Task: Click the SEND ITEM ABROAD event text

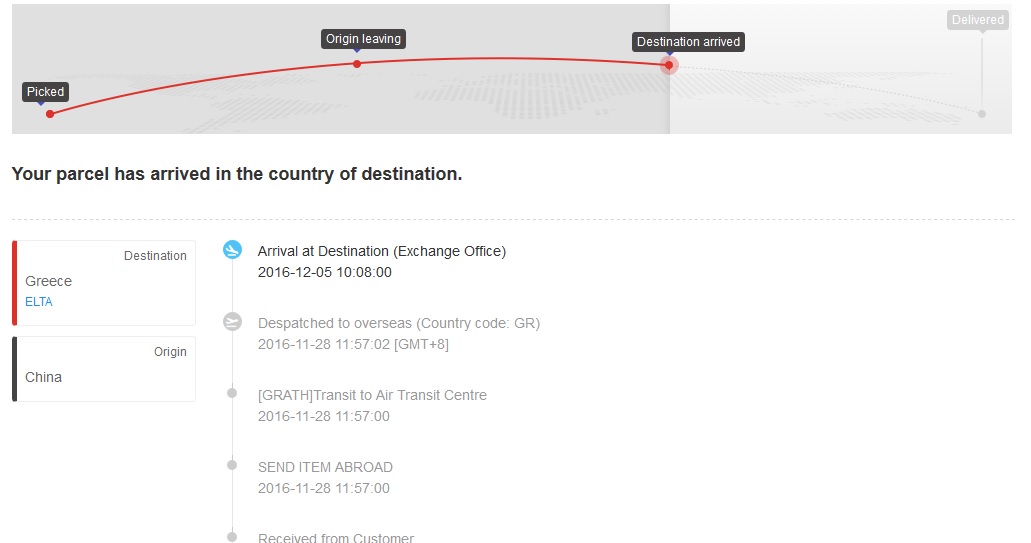Action: pyautogui.click(x=325, y=467)
